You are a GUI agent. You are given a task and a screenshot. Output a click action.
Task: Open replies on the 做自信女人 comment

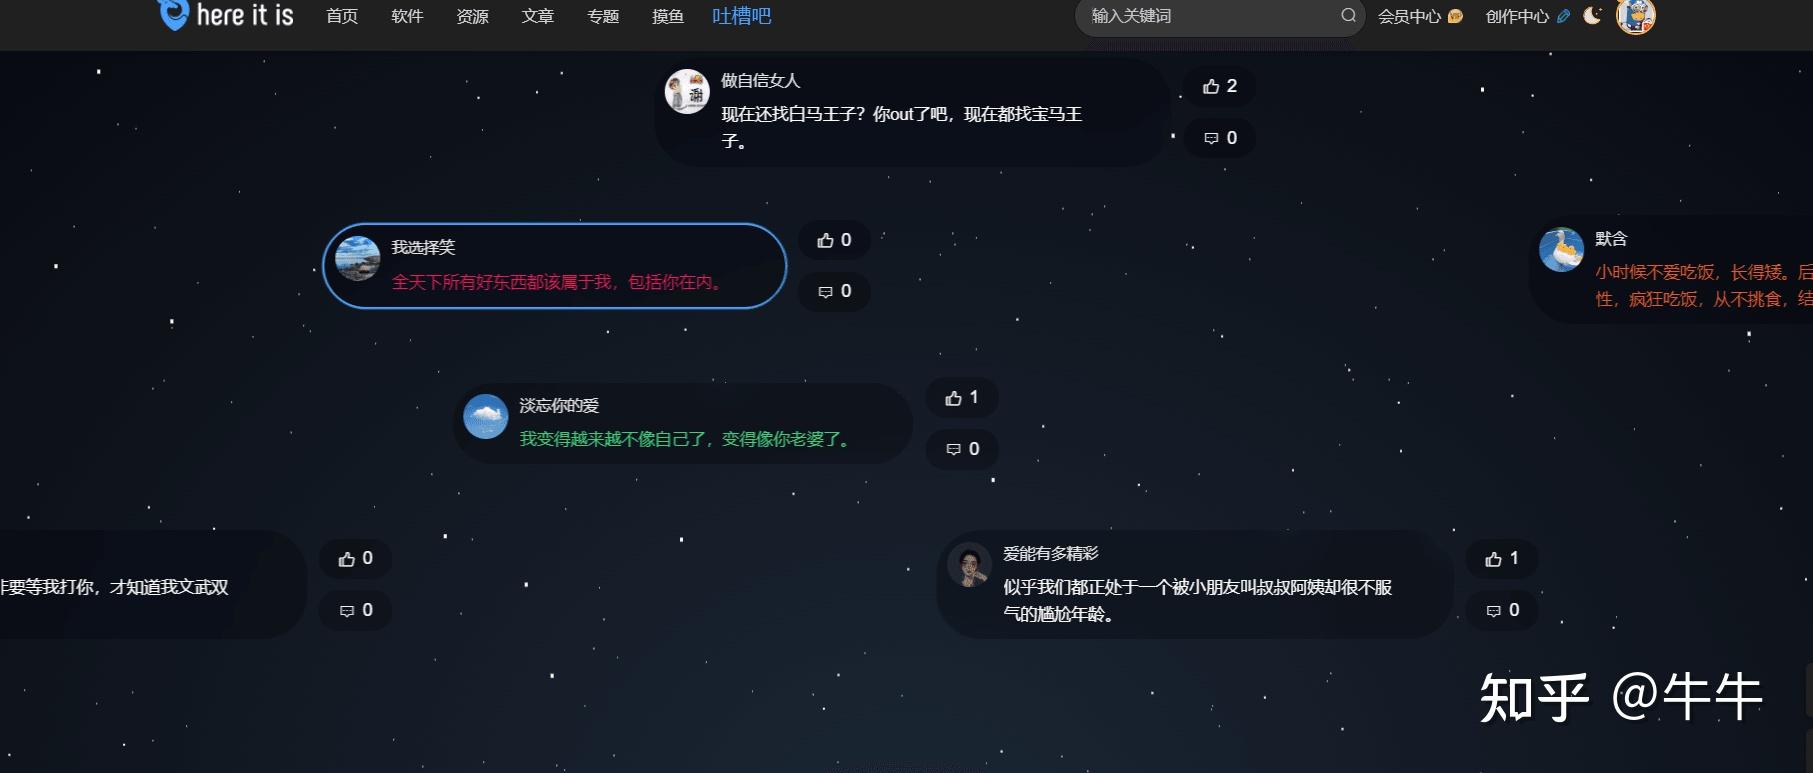point(1219,138)
